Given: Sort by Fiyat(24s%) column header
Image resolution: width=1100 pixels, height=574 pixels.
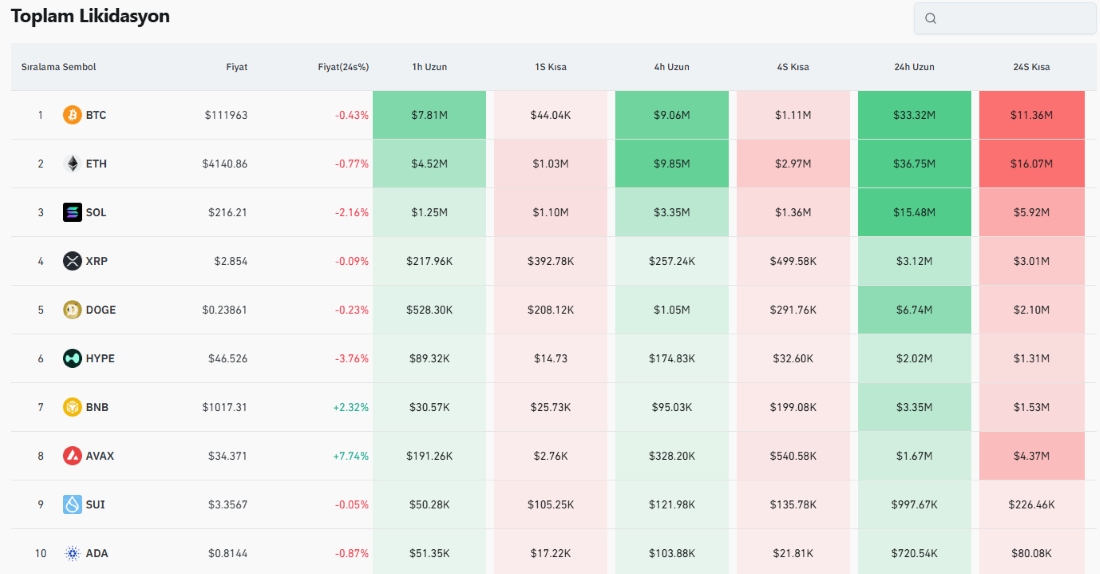Looking at the screenshot, I should click(x=343, y=67).
